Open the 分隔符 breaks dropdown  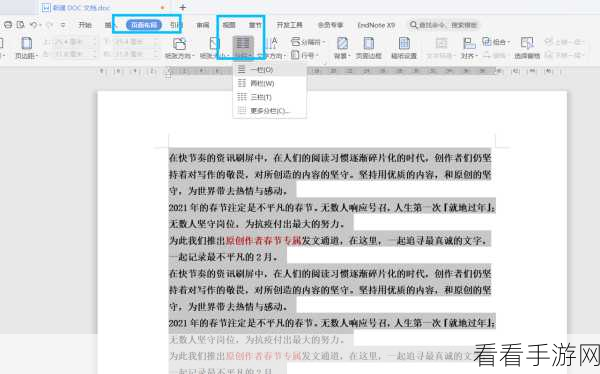coord(308,42)
